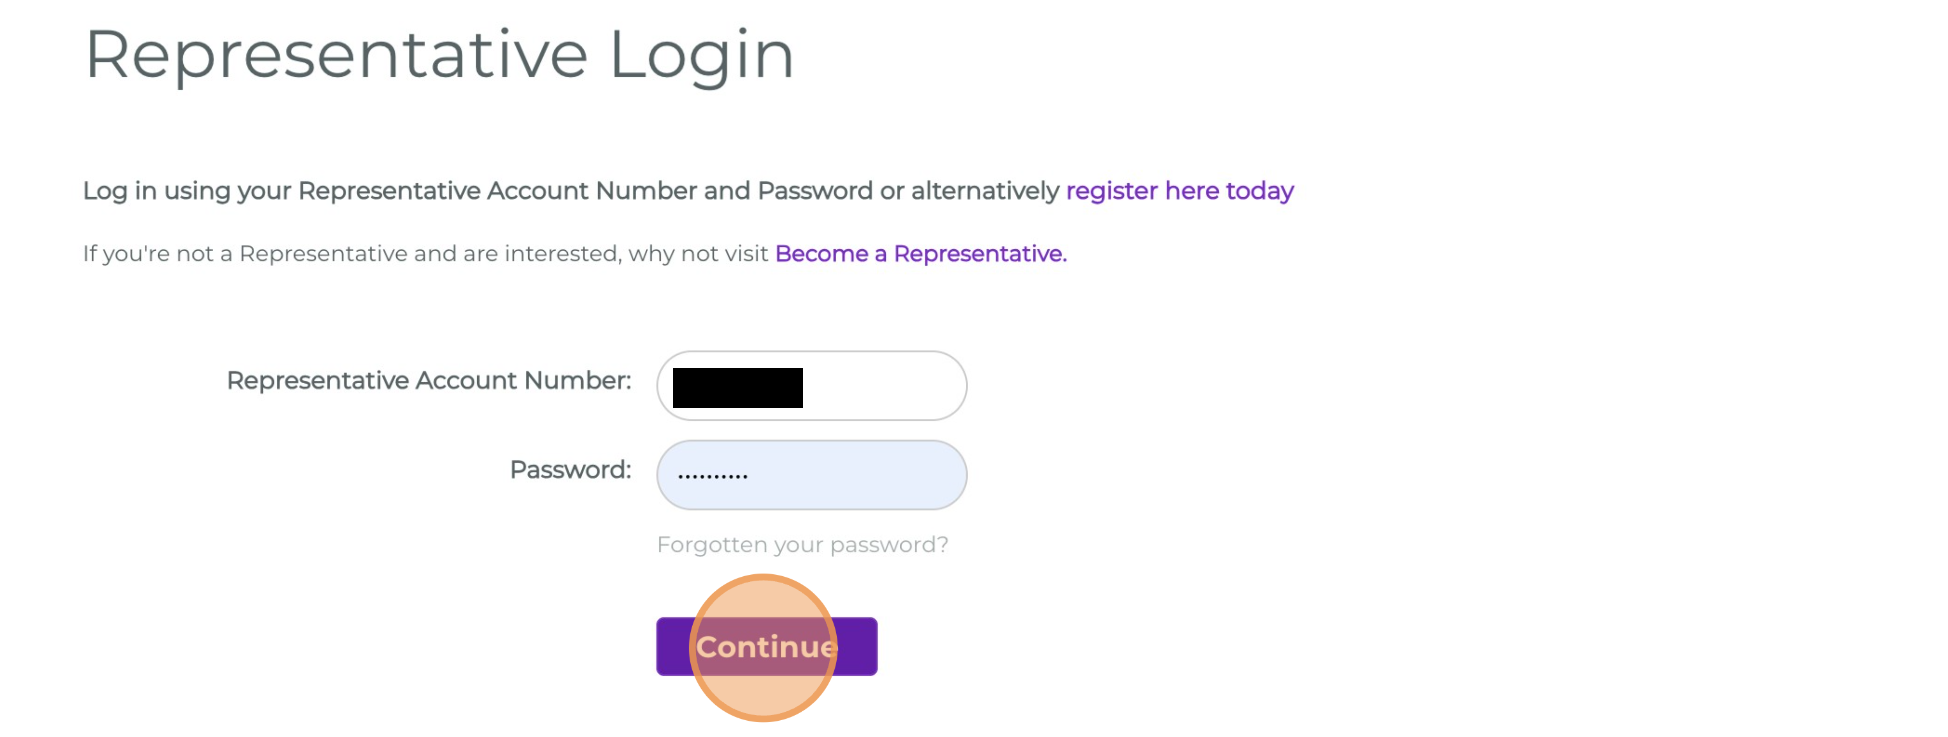Screen dimensions: 1948x737
Task: Click the 'Representative Login' page heading
Action: pyautogui.click(x=439, y=54)
